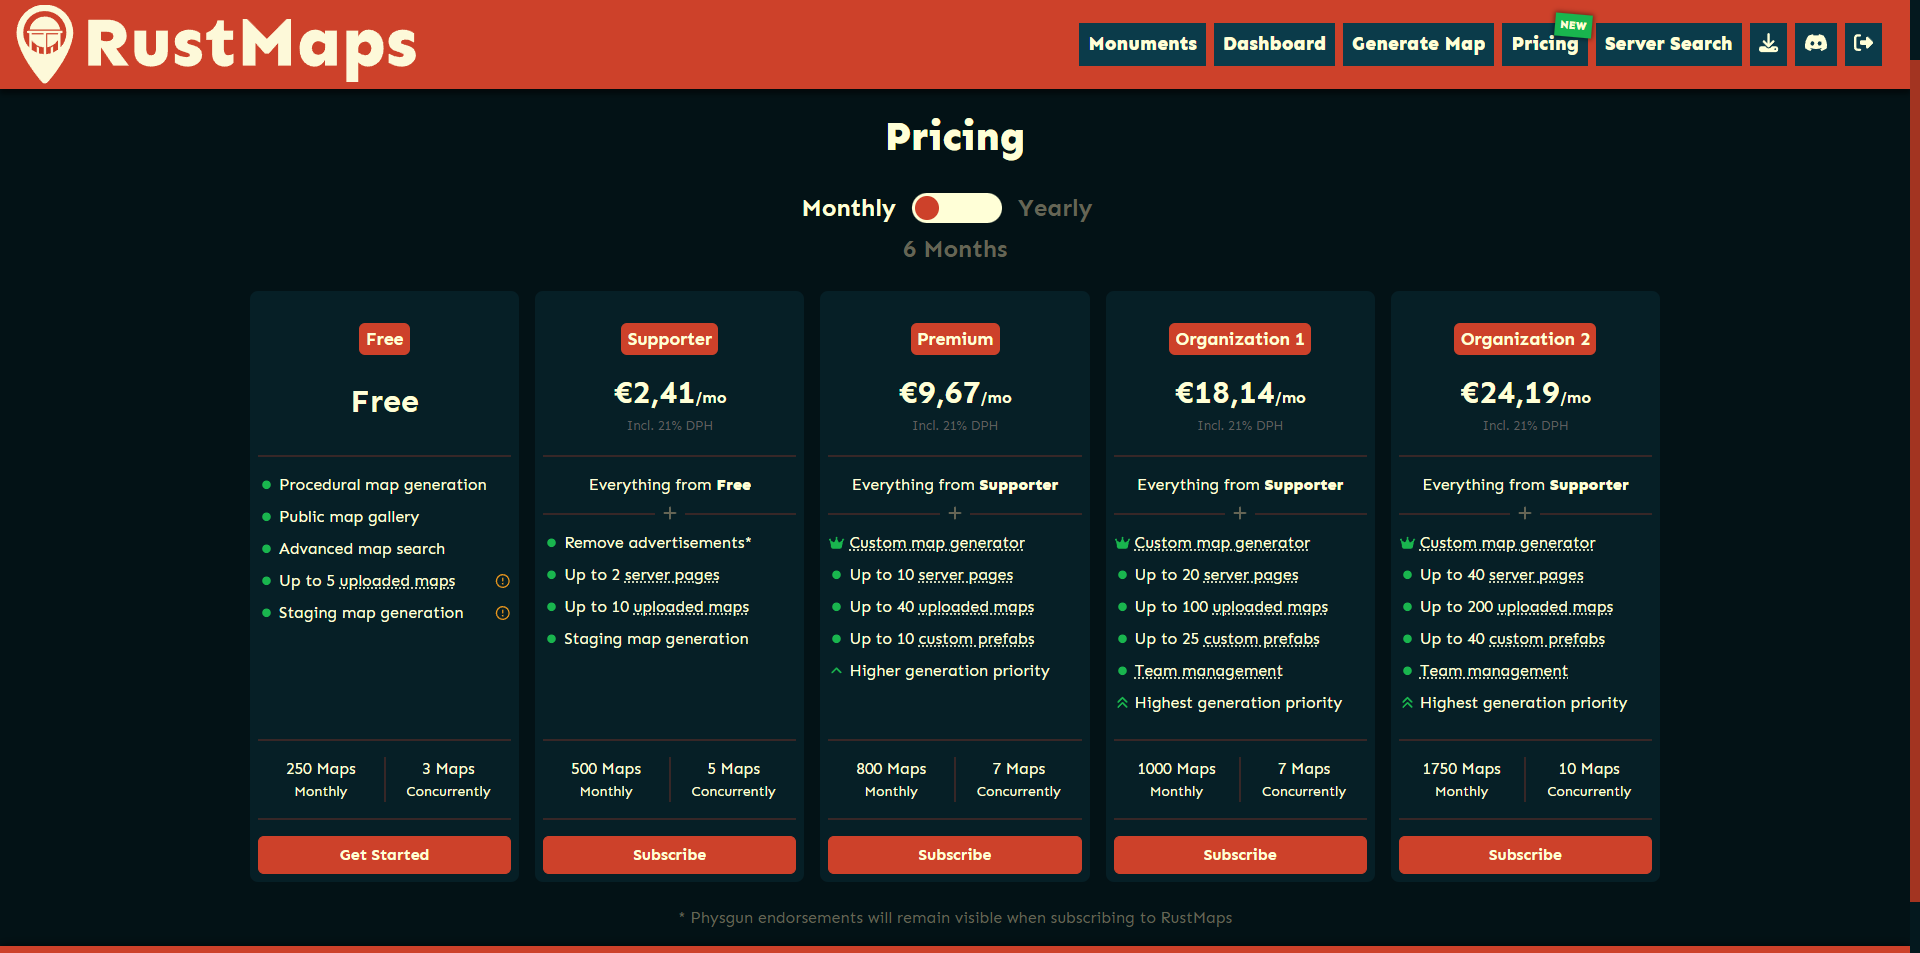
Task: Click info icon beside uploaded maps
Action: click(x=503, y=581)
